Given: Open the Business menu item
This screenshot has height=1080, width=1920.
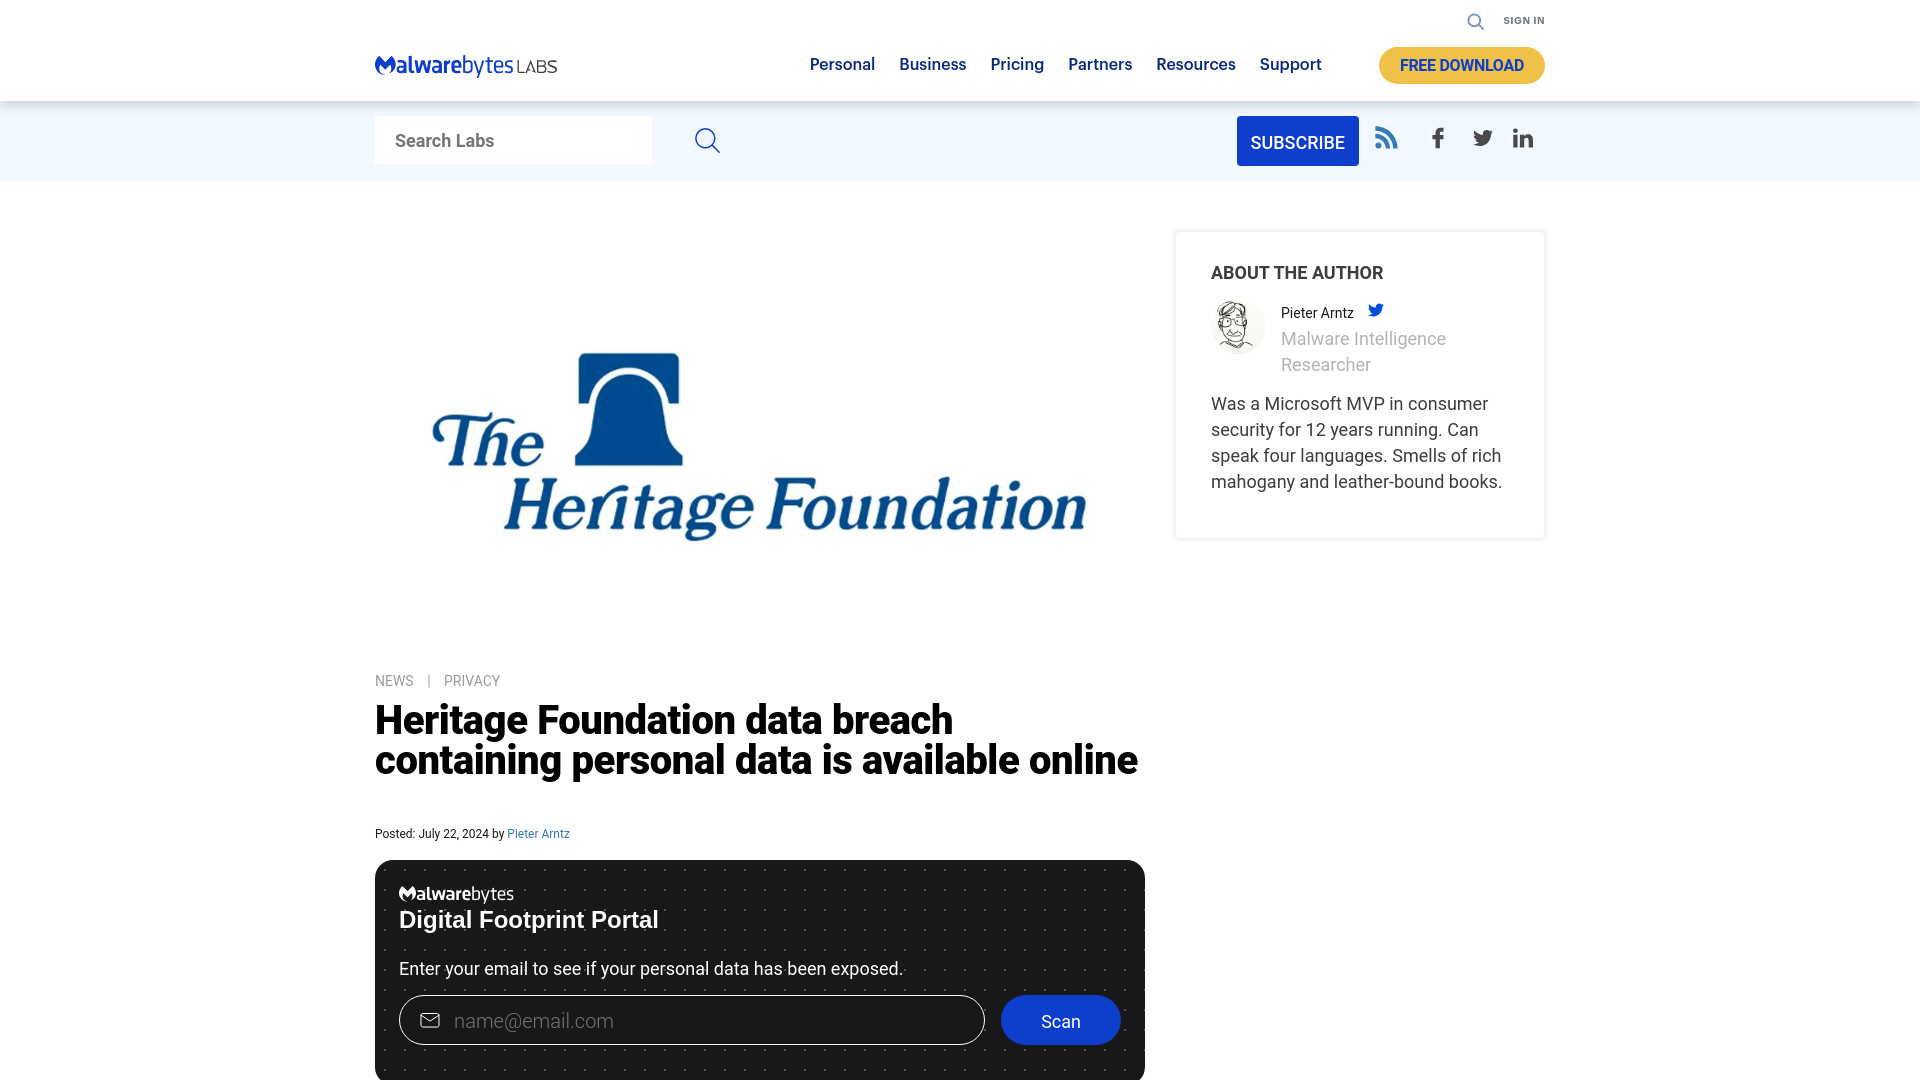Looking at the screenshot, I should pyautogui.click(x=932, y=63).
